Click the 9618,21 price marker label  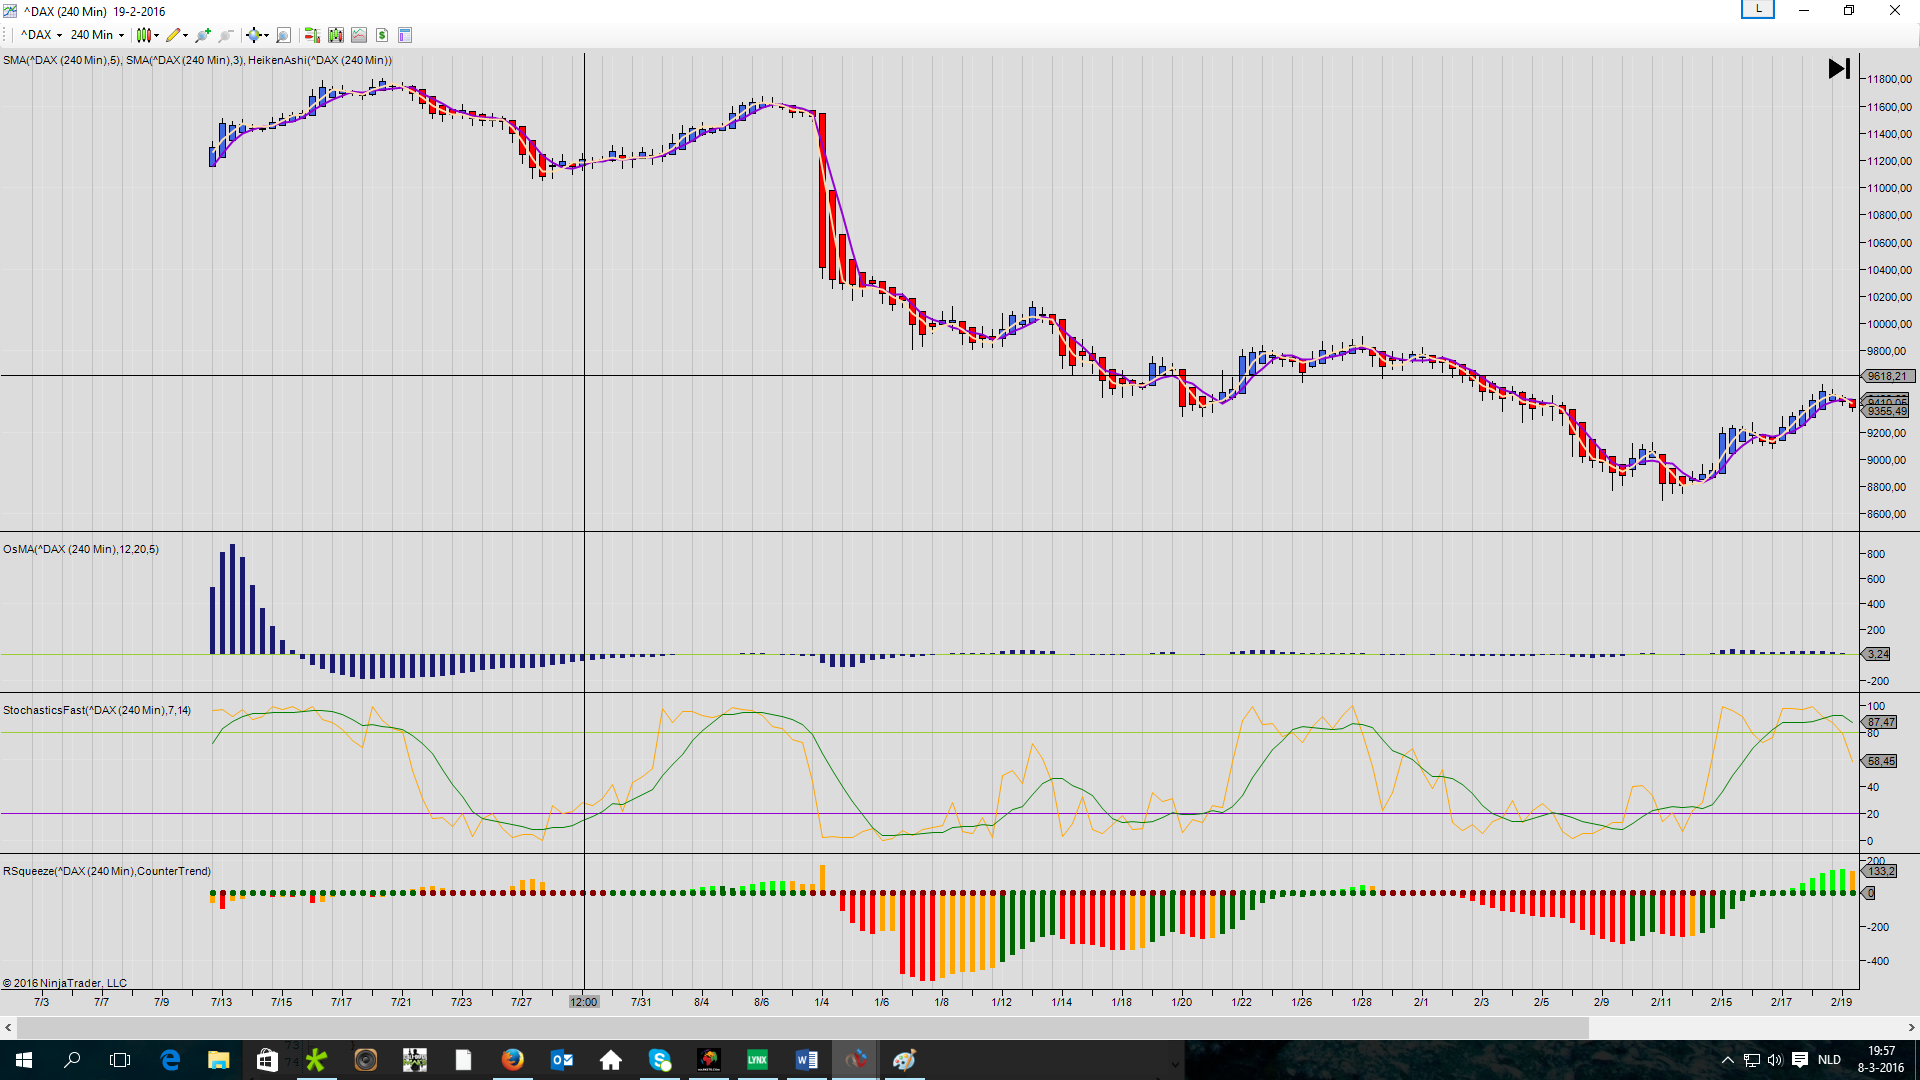(x=1886, y=376)
